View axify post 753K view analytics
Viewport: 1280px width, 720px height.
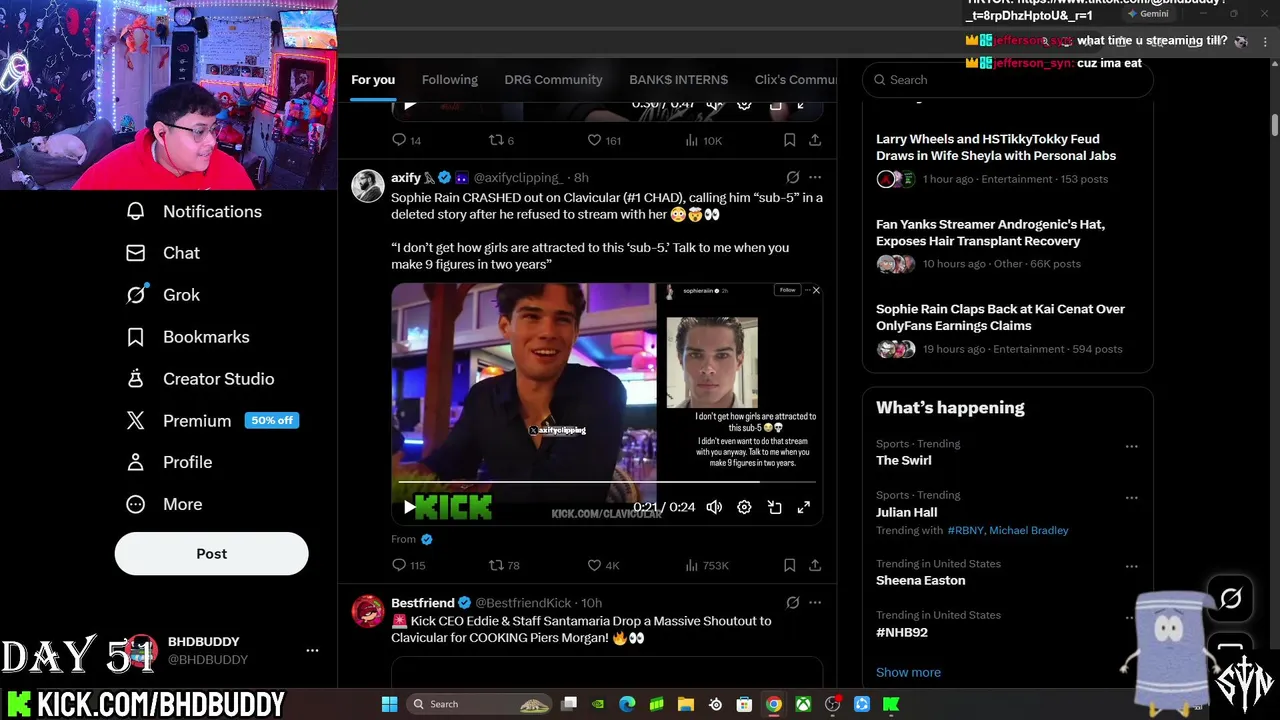706,565
